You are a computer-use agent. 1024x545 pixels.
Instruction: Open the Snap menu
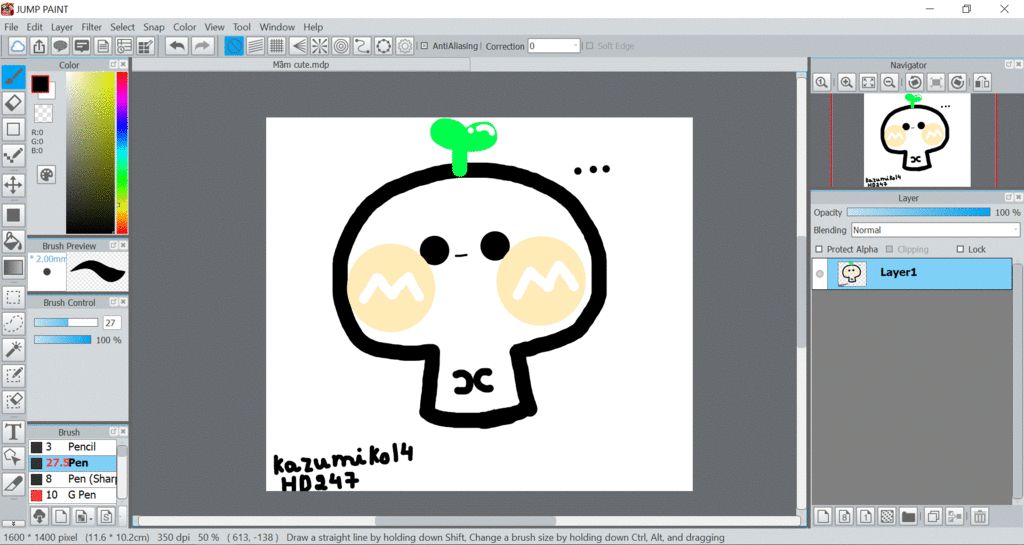[x=153, y=27]
